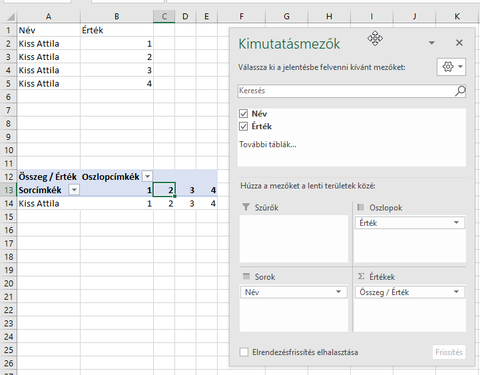Select Kiss Attila in row 2
This screenshot has width=480, height=375.
click(49, 44)
